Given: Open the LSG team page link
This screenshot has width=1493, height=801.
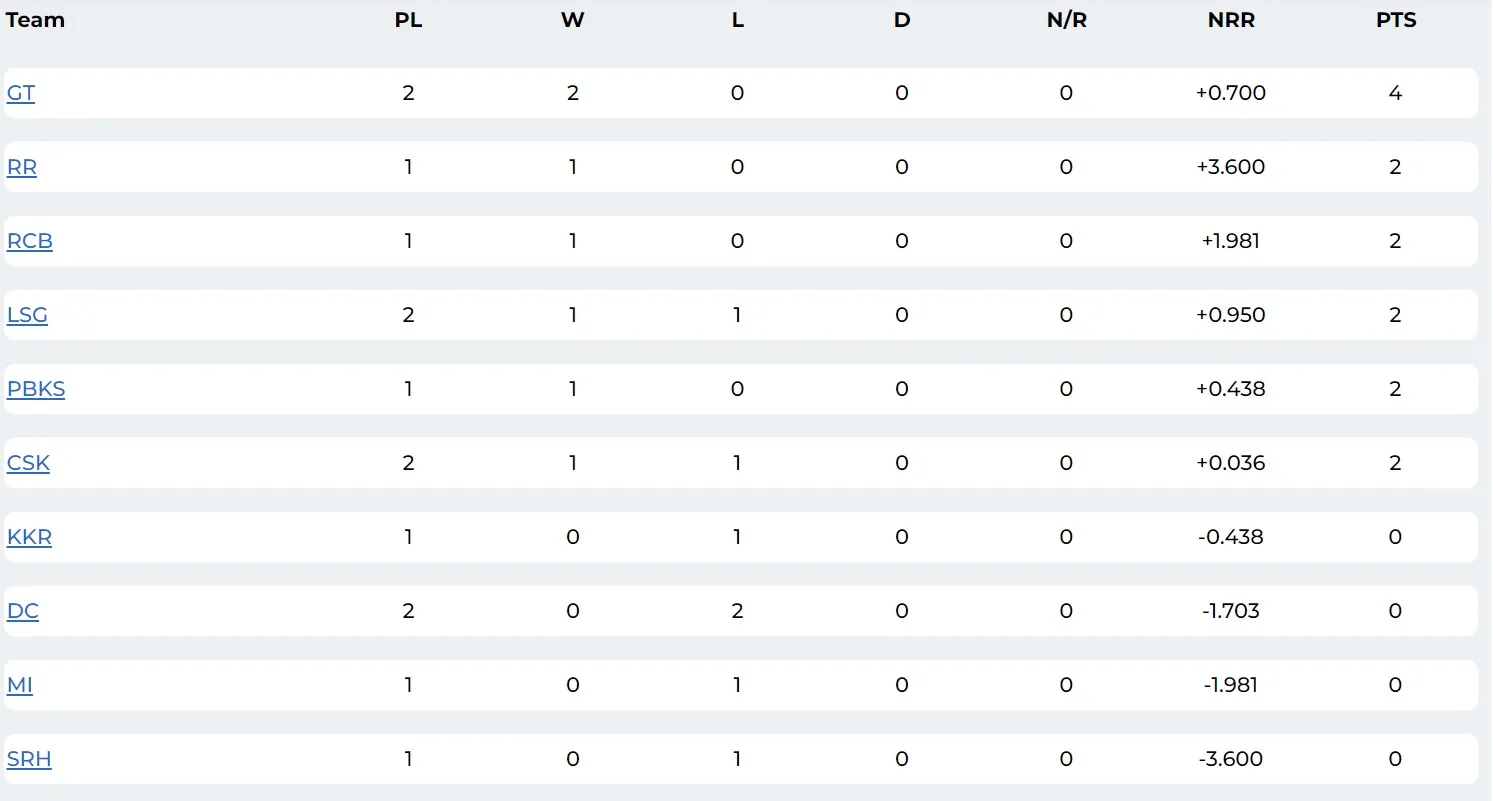Looking at the screenshot, I should click(27, 315).
